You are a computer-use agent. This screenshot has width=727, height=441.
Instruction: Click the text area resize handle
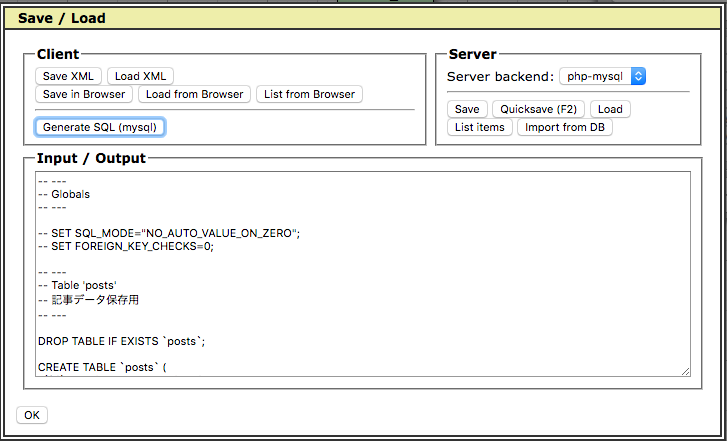[x=685, y=371]
